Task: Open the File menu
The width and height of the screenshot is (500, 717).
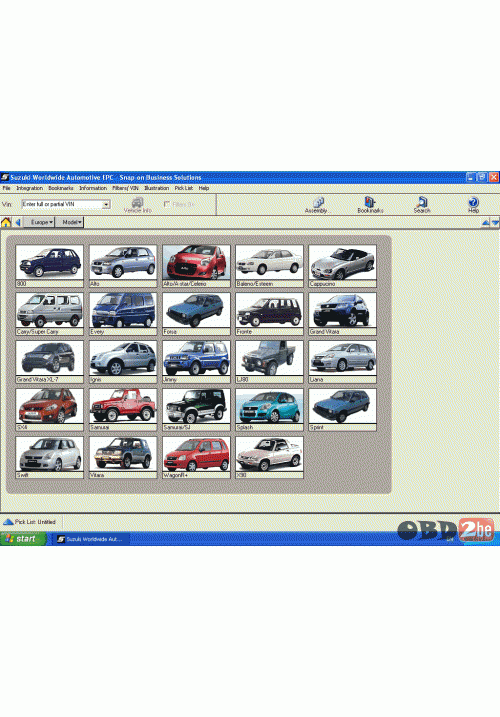Action: (6, 188)
